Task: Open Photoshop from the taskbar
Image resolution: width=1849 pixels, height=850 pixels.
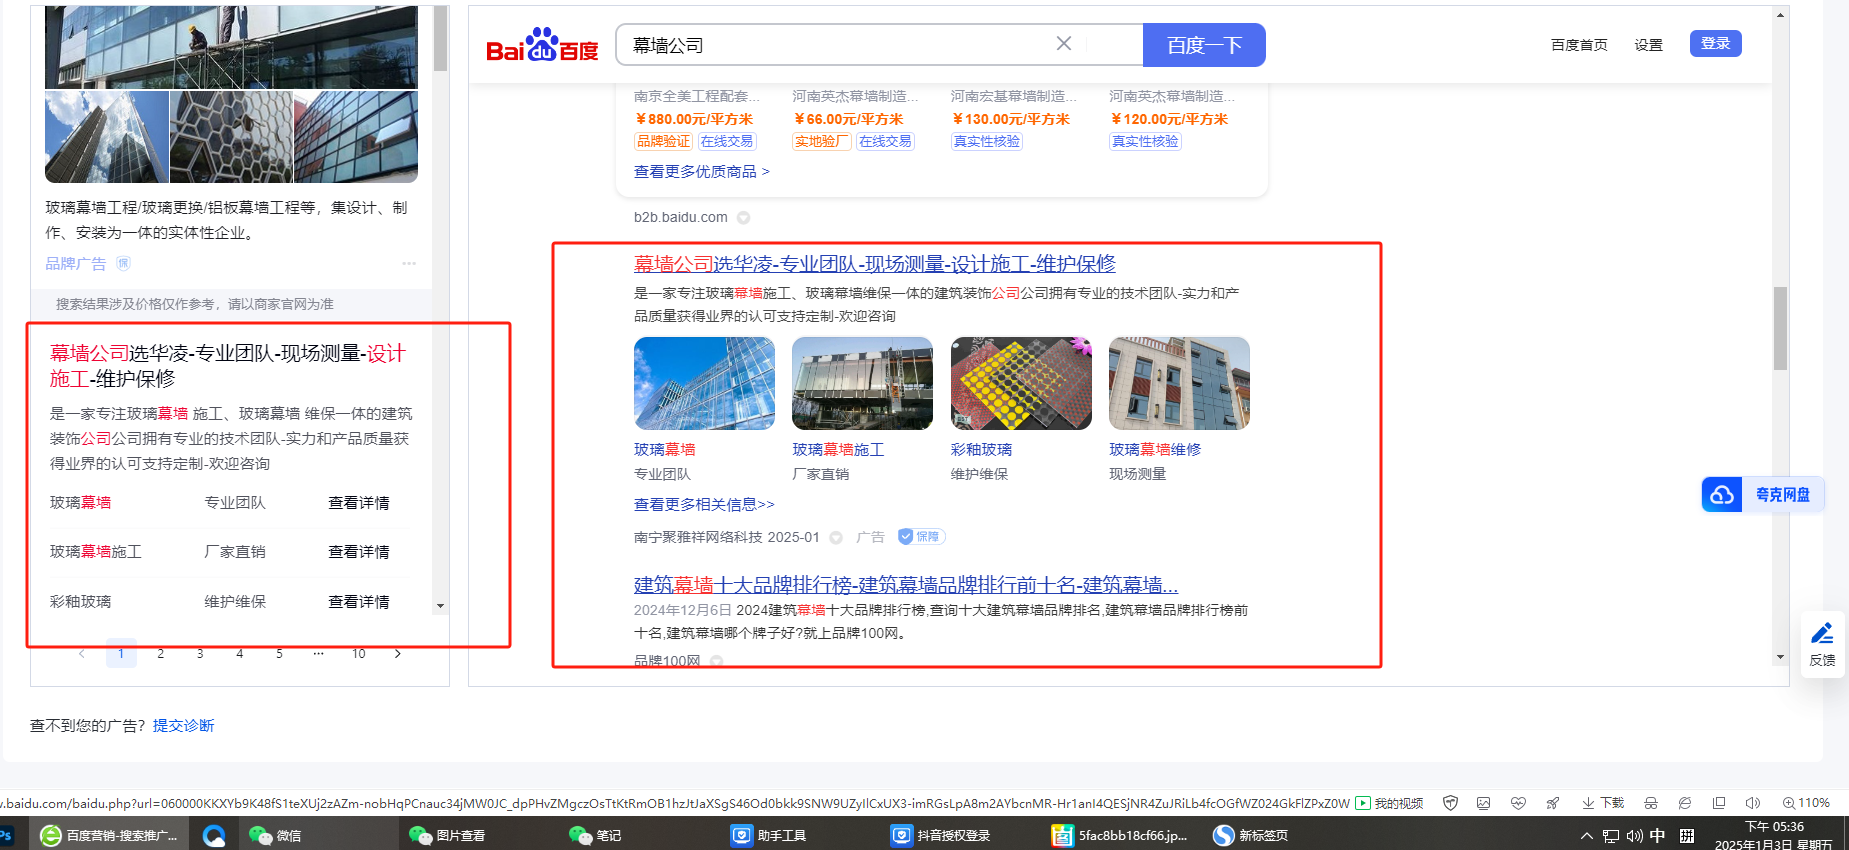Action: click(5, 835)
